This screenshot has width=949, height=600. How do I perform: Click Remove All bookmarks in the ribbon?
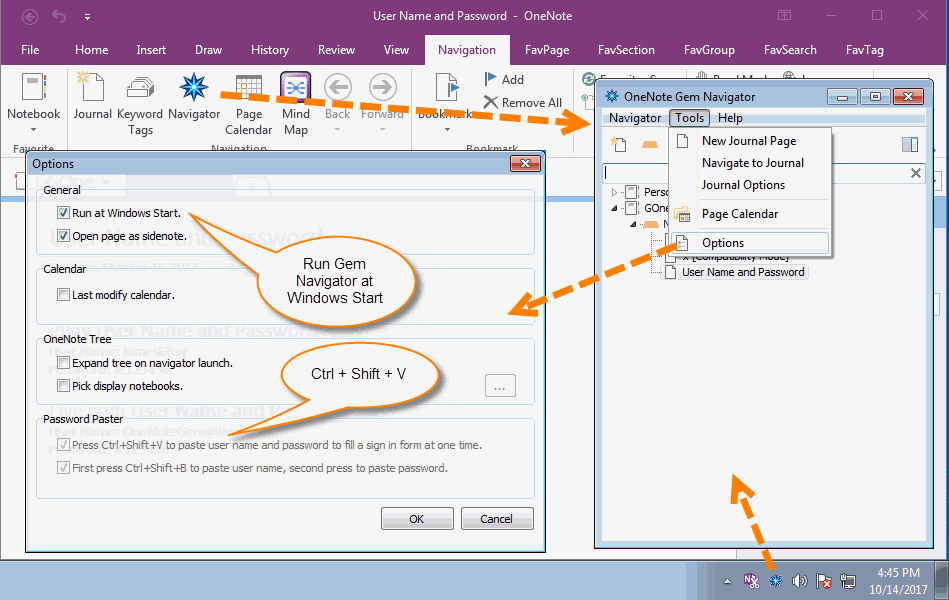point(523,102)
